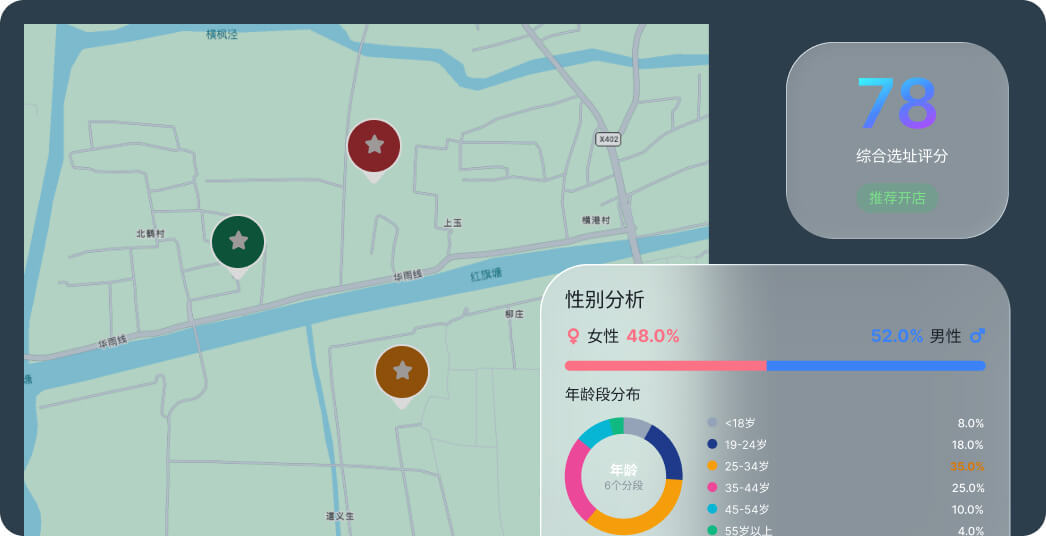Click the 红旗塘 river label
Screen dimensions: 1046x536
coord(486,274)
